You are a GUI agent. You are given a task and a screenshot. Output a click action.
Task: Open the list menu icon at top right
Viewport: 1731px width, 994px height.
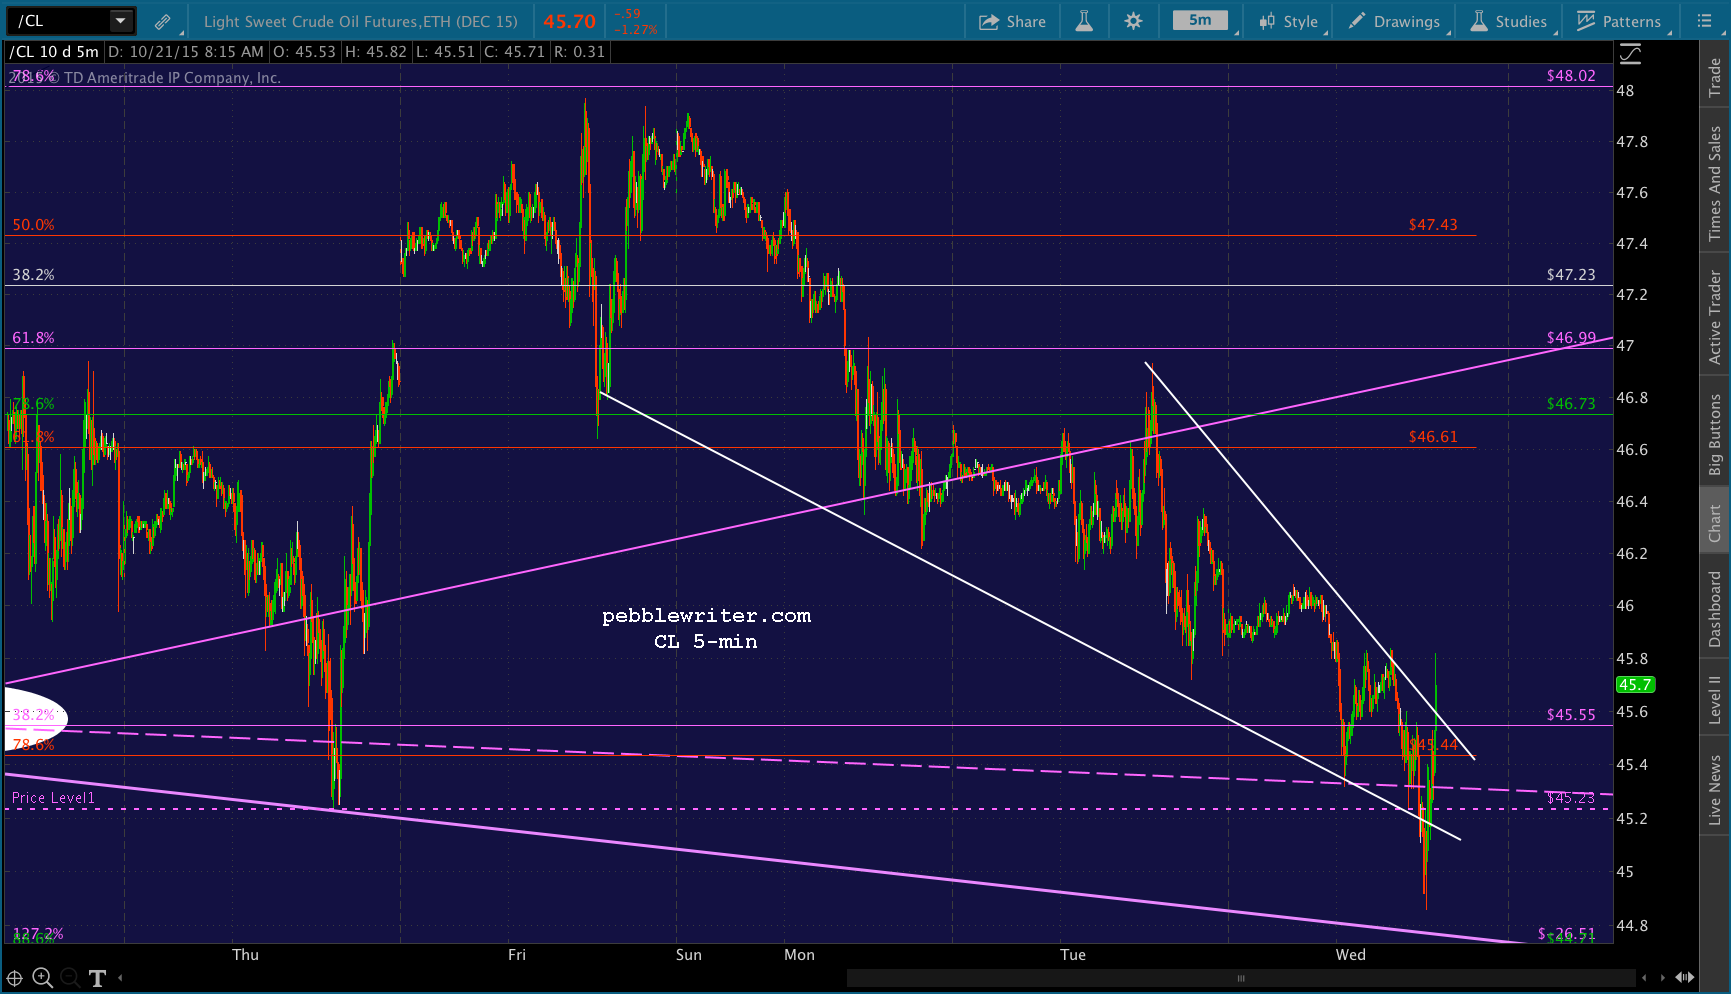(x=1704, y=21)
